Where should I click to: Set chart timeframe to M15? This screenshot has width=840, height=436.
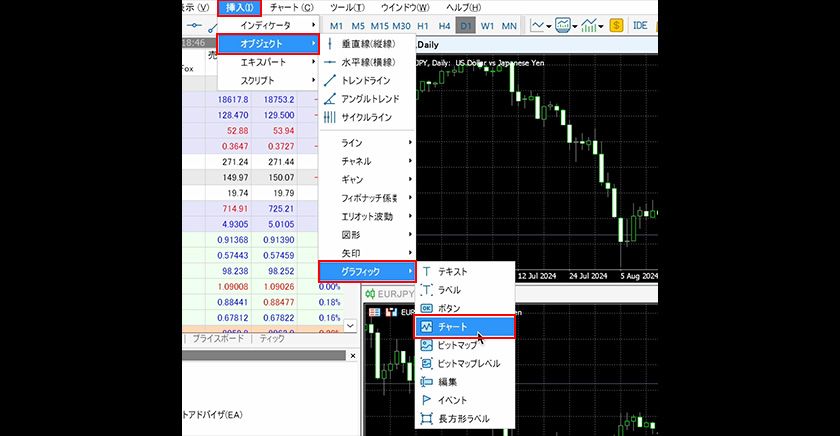tap(379, 25)
